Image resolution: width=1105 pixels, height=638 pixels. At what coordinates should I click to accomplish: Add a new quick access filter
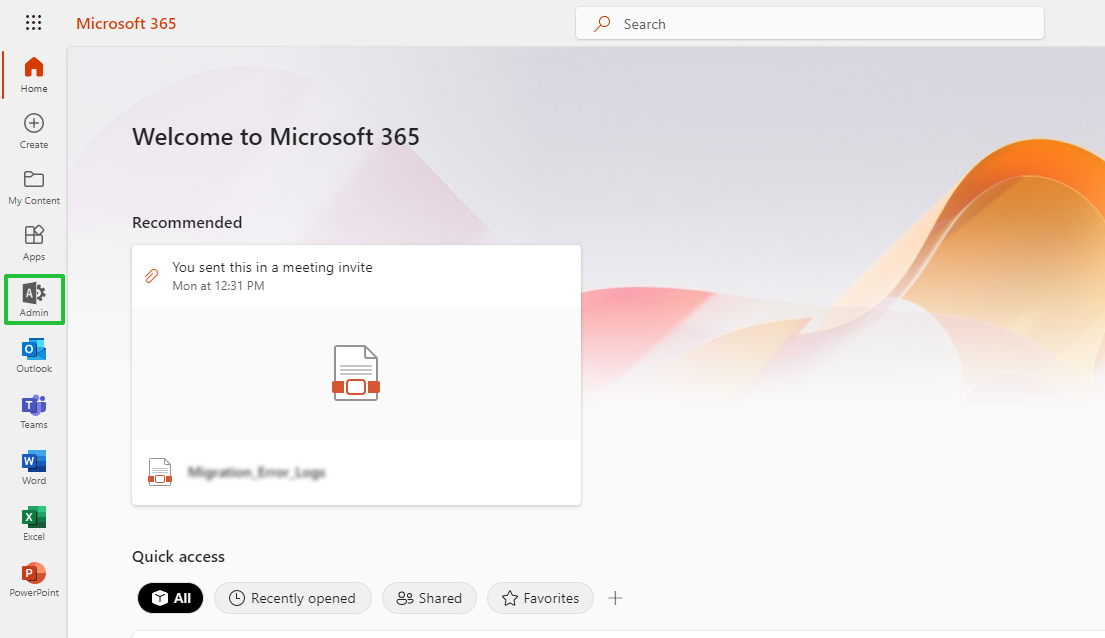tap(615, 598)
